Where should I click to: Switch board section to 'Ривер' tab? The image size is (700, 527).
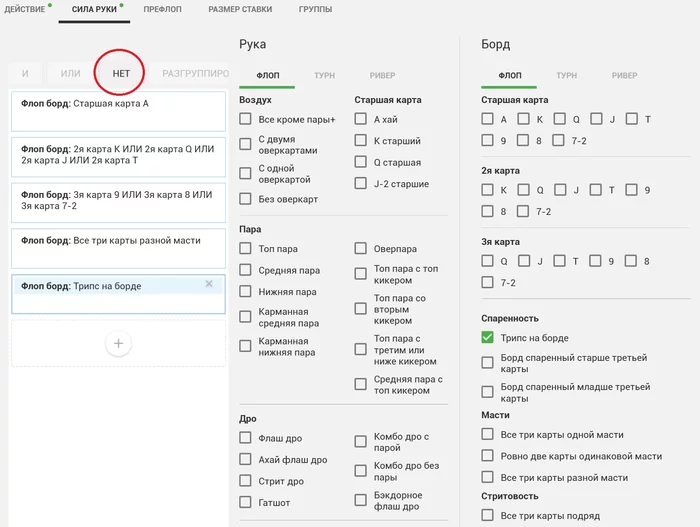click(x=624, y=75)
